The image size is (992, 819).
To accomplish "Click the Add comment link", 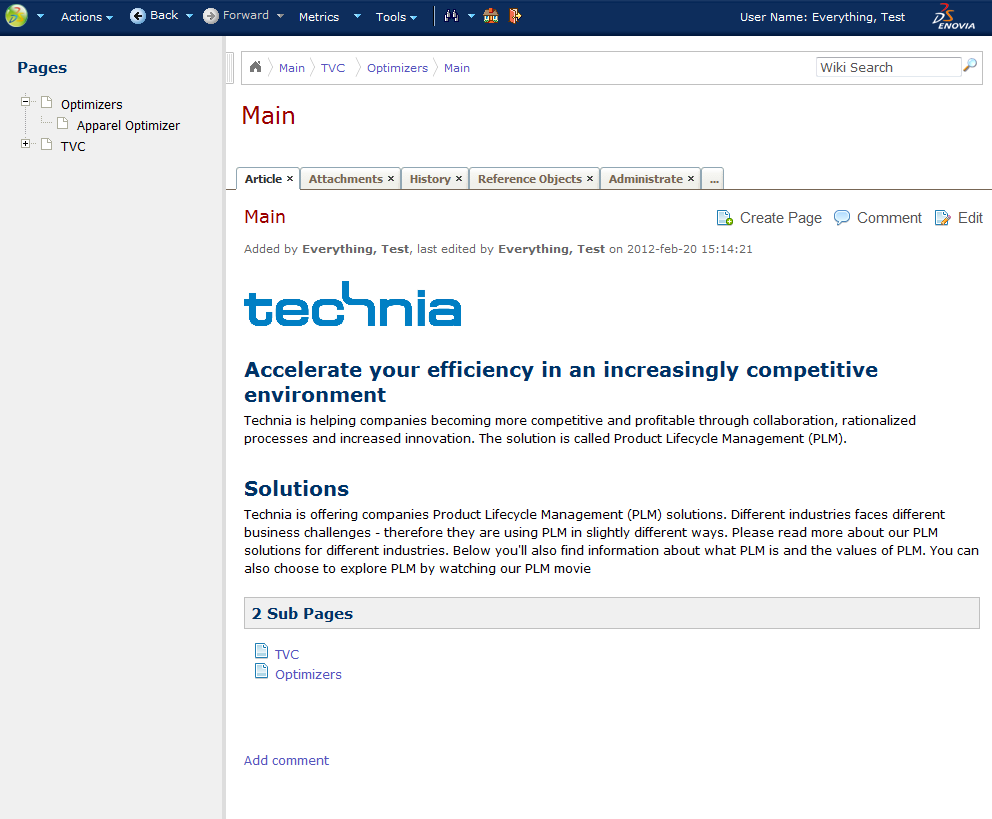I will (286, 761).
